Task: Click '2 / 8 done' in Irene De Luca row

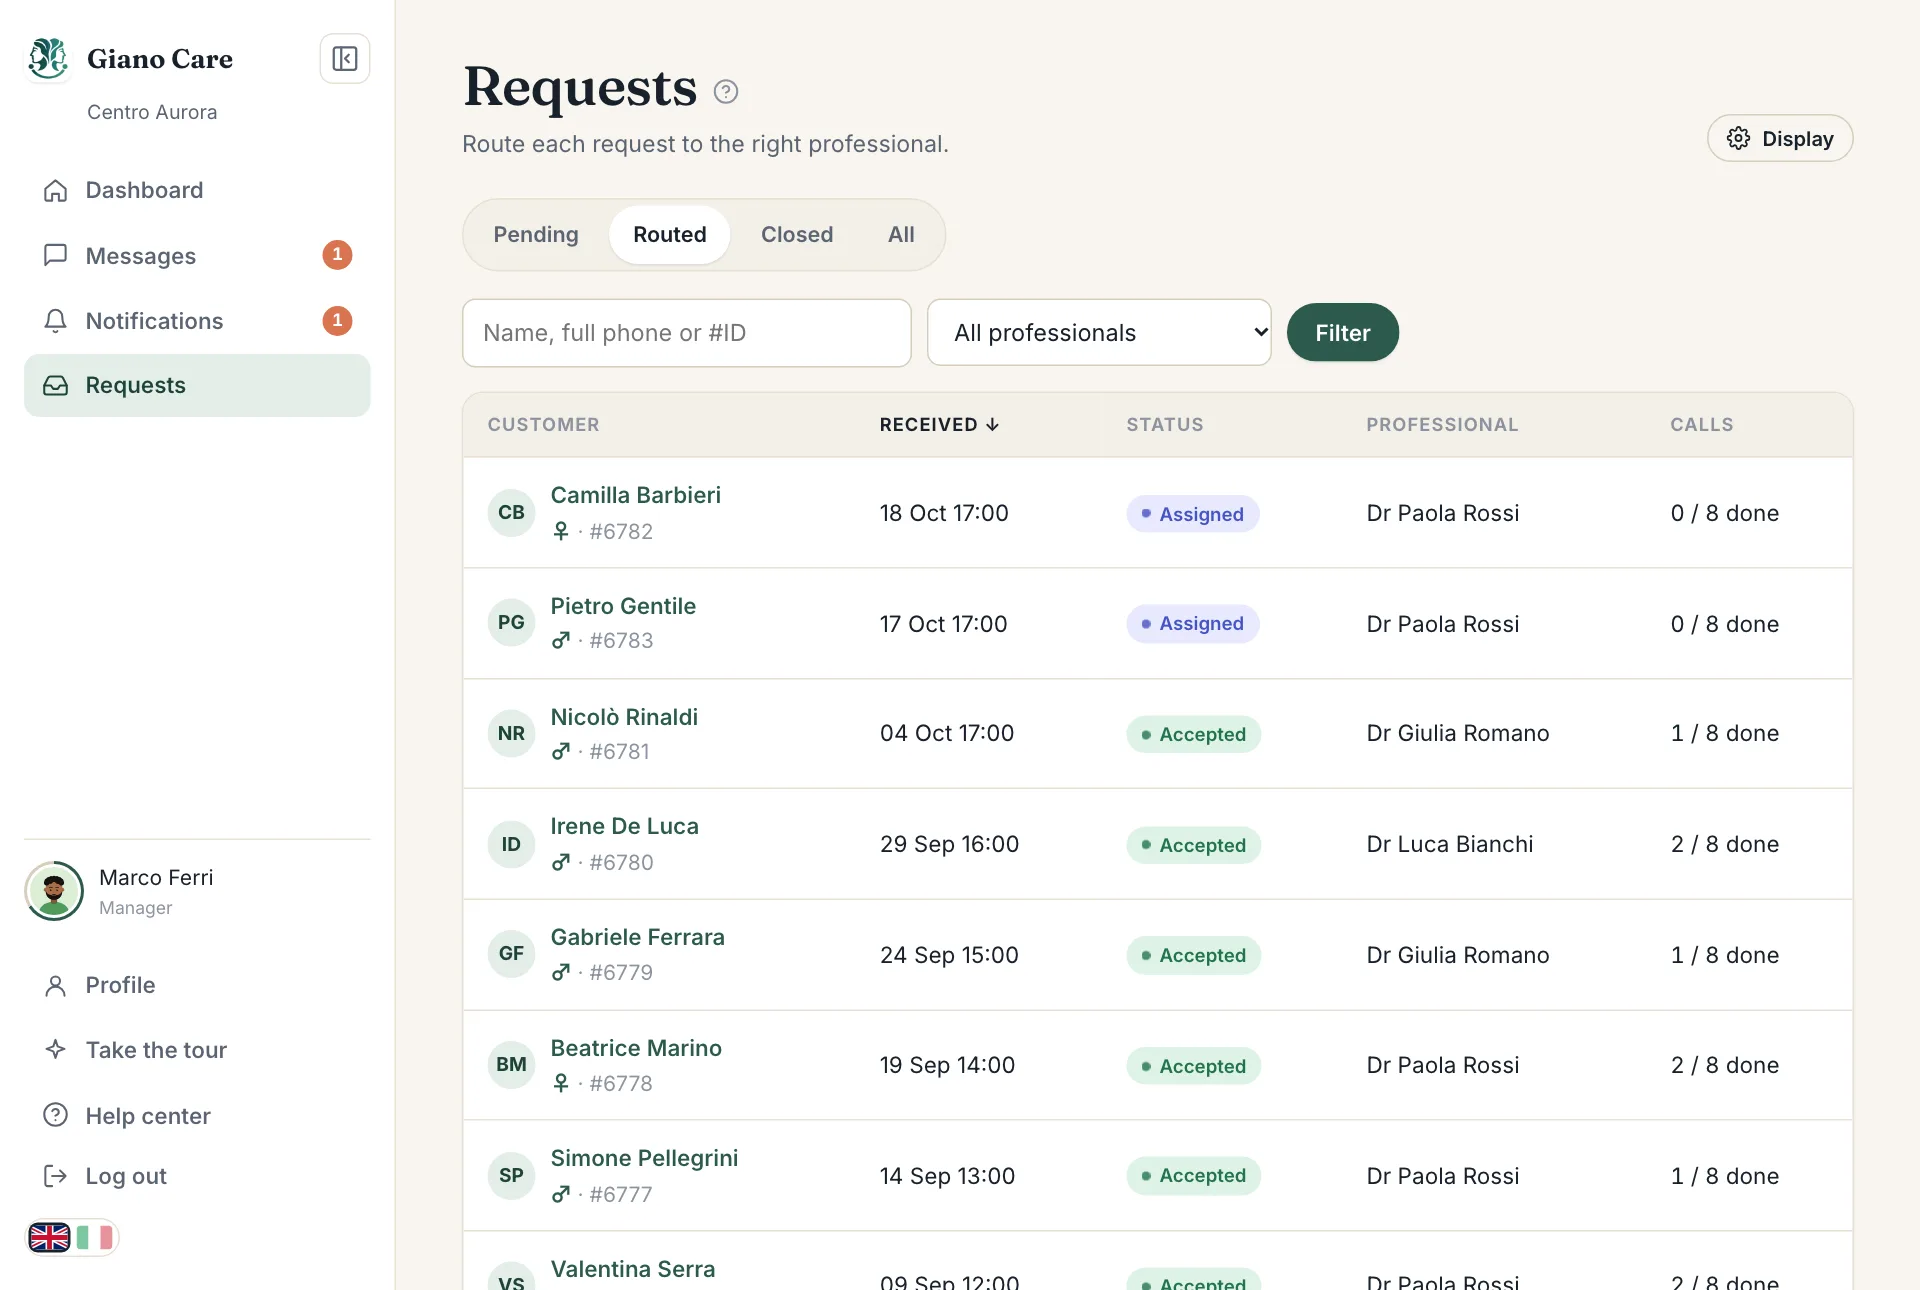Action: [x=1725, y=845]
